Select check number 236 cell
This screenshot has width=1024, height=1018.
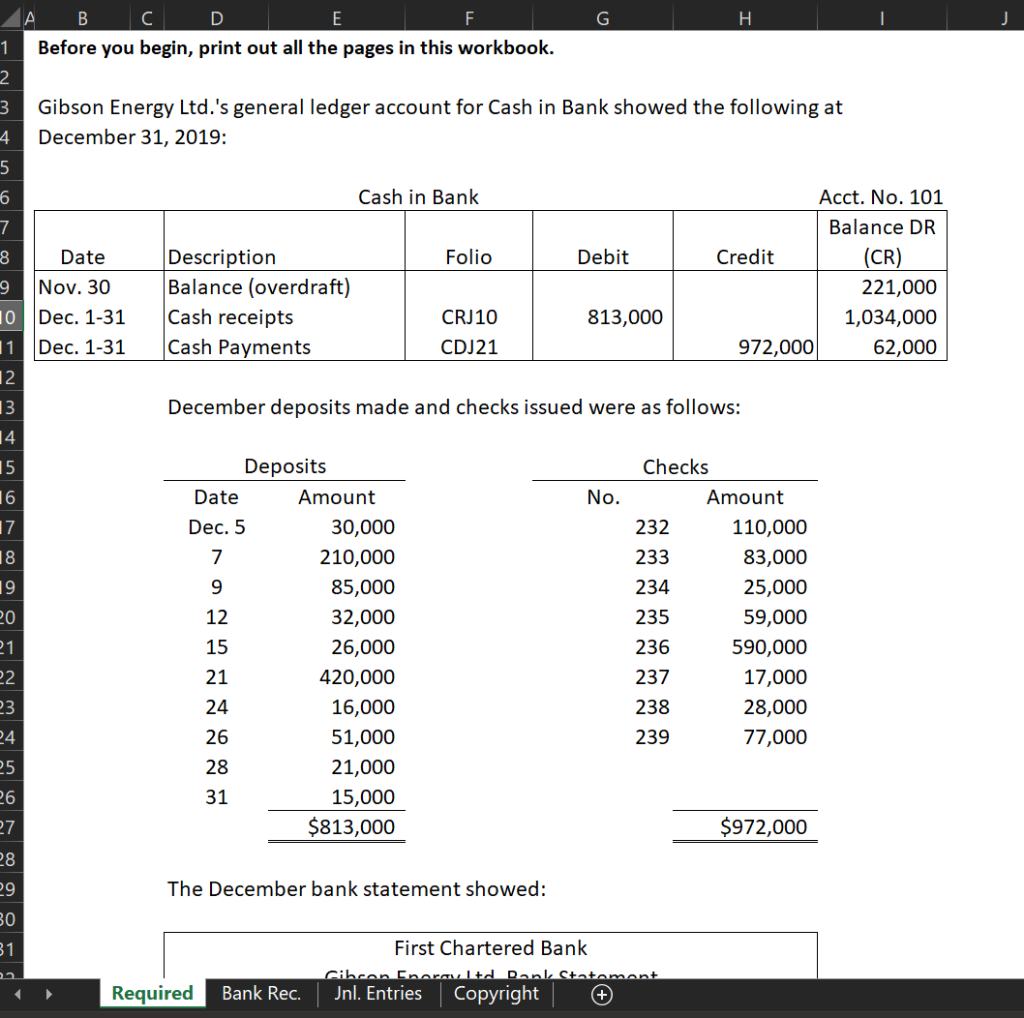[603, 647]
